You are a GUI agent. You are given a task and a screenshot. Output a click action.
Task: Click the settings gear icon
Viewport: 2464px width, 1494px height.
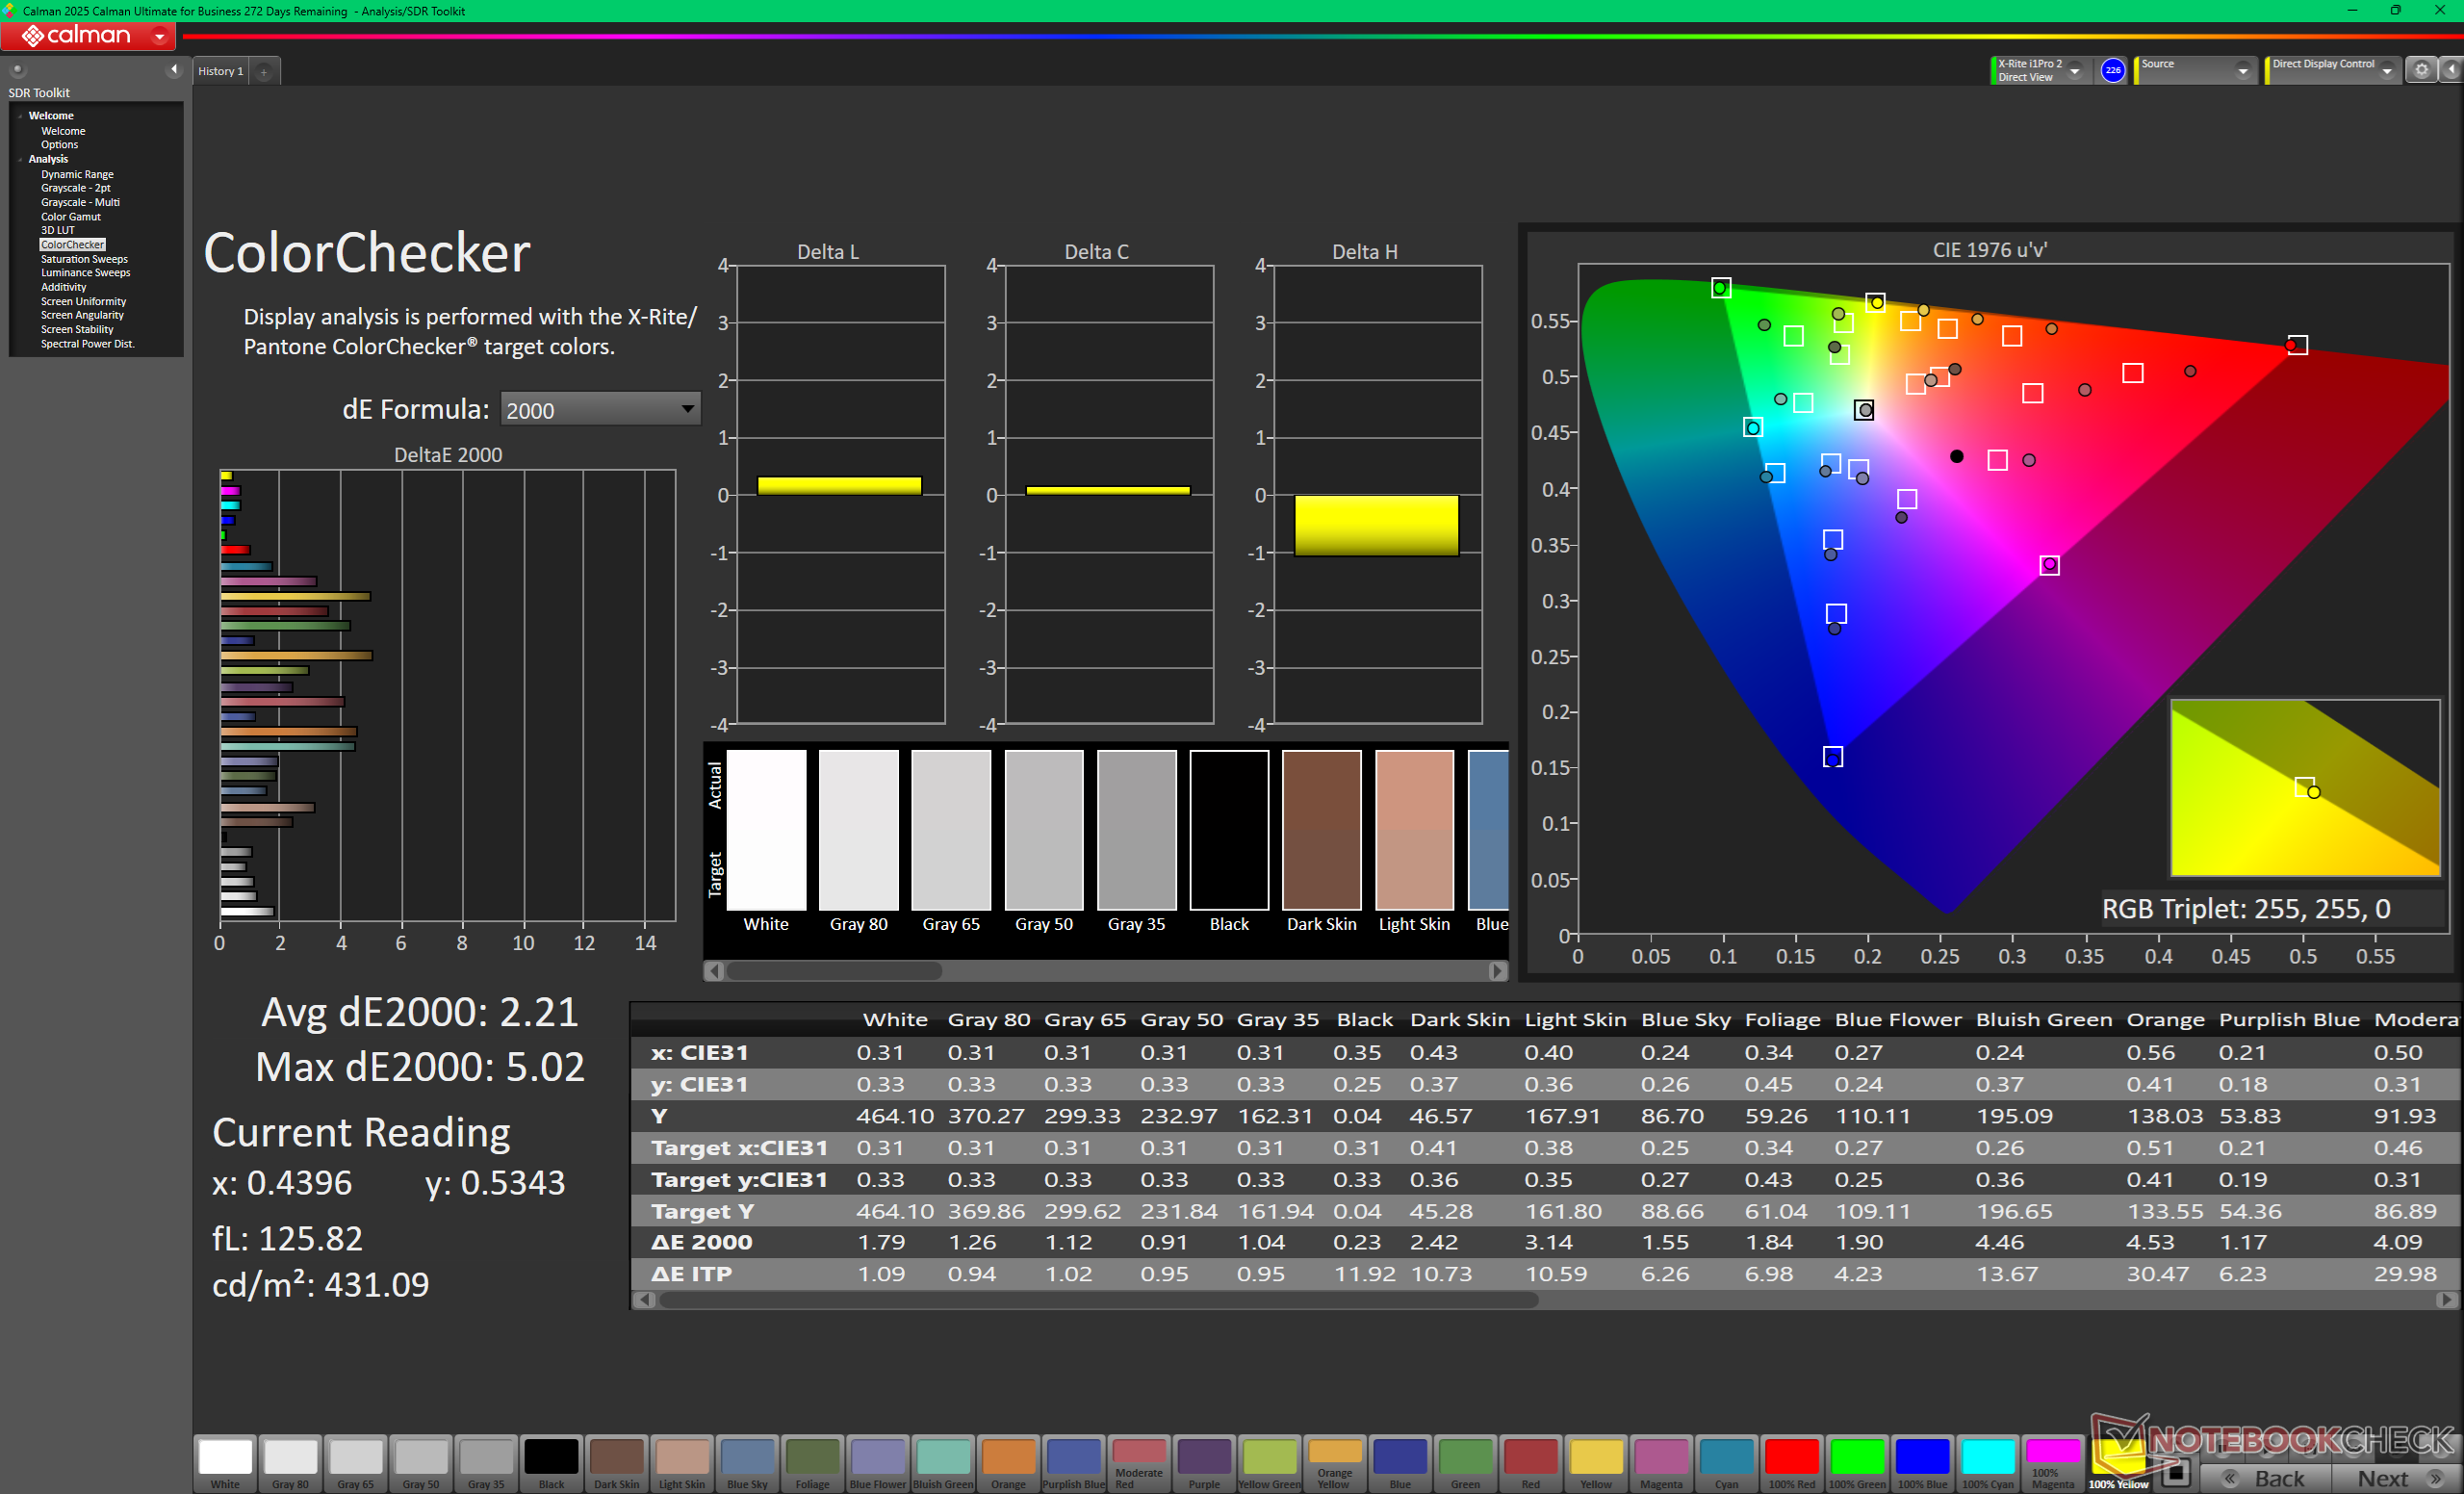pyautogui.click(x=2420, y=70)
